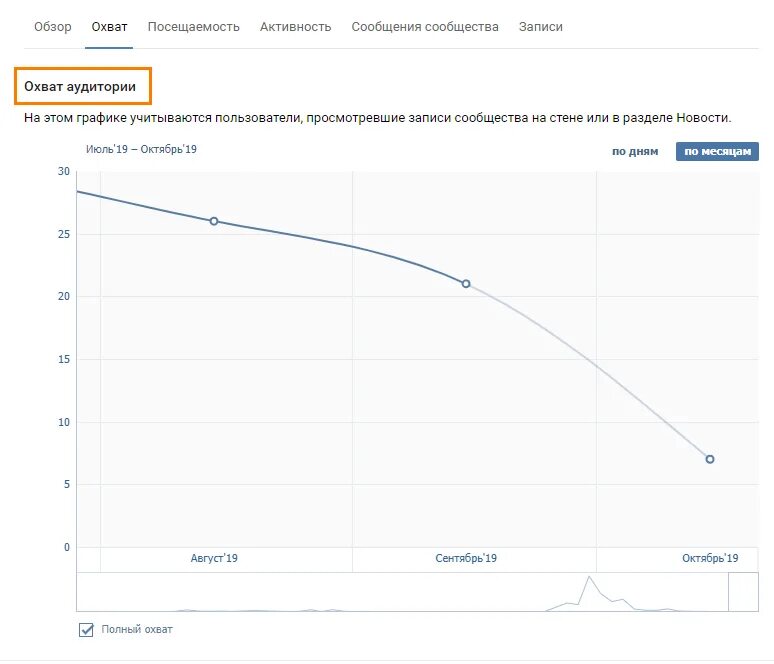Image resolution: width=774 pixels, height=664 pixels.
Task: Click the Полный охват label
Action: click(x=137, y=629)
